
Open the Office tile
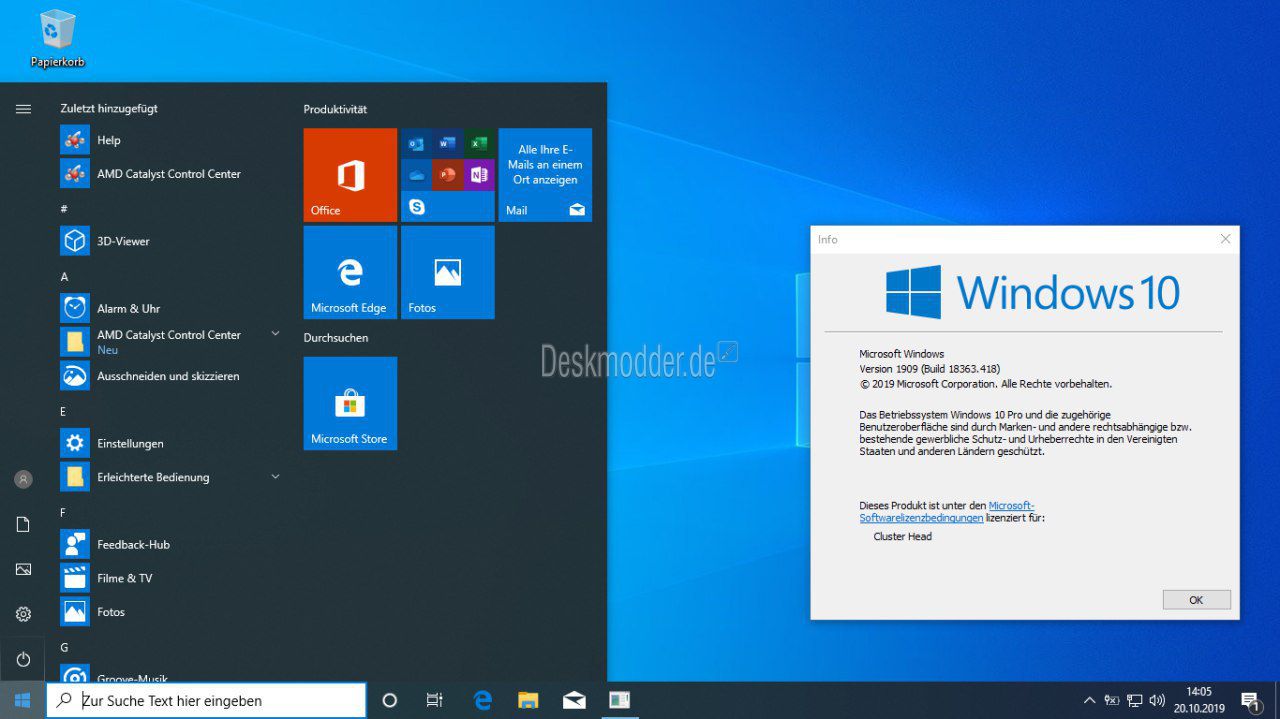pos(350,175)
